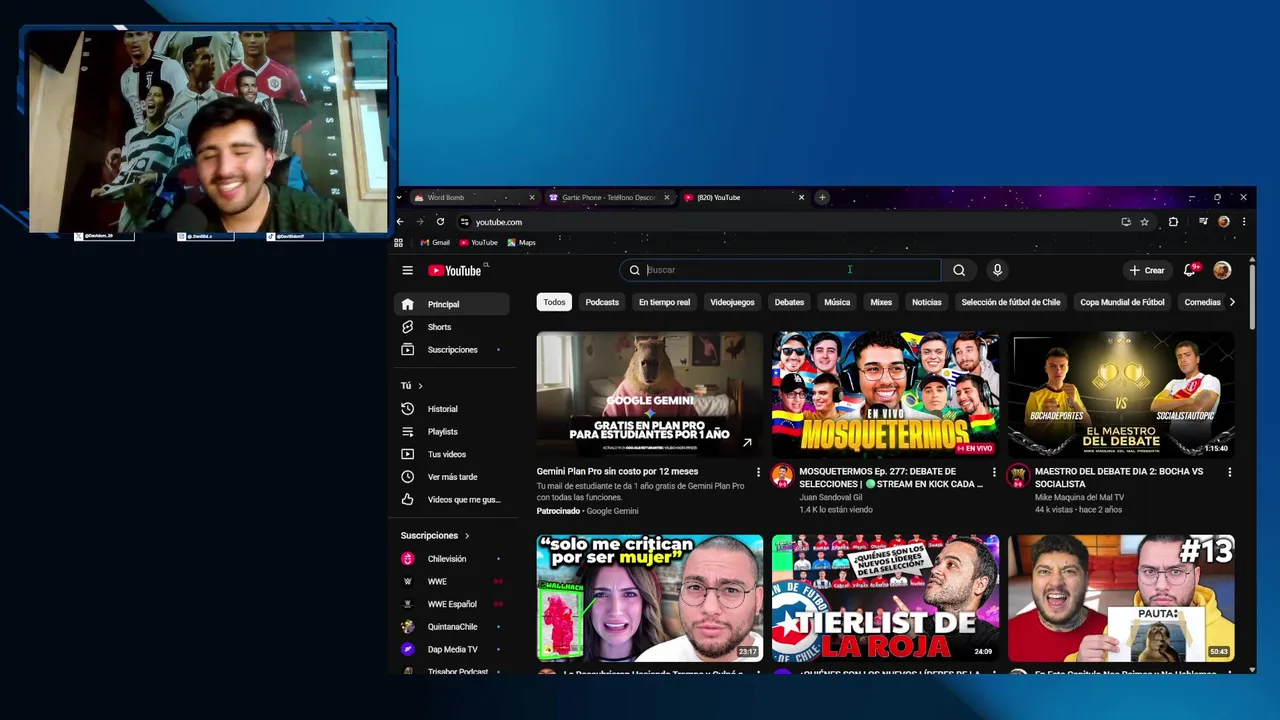Expand the Tú section

click(412, 385)
